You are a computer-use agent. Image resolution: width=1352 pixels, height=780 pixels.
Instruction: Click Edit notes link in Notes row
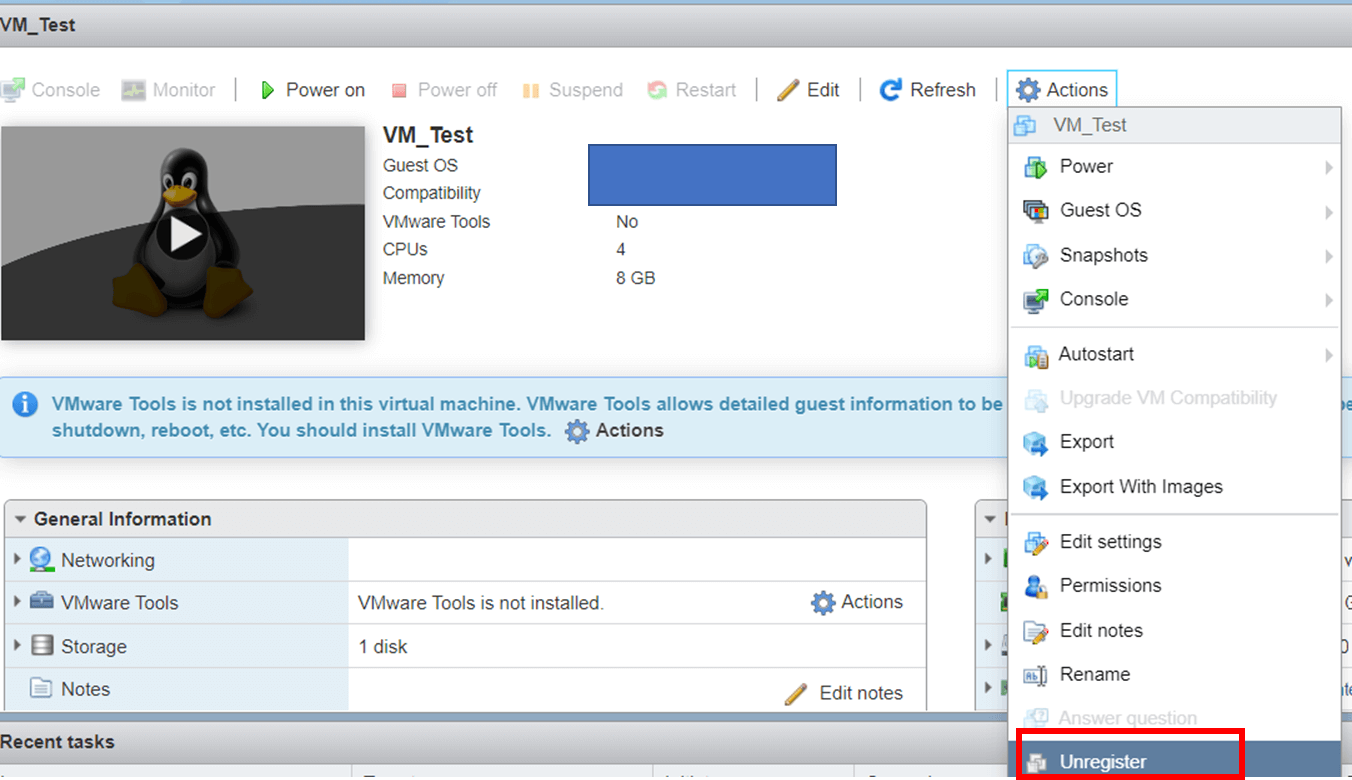click(x=844, y=693)
